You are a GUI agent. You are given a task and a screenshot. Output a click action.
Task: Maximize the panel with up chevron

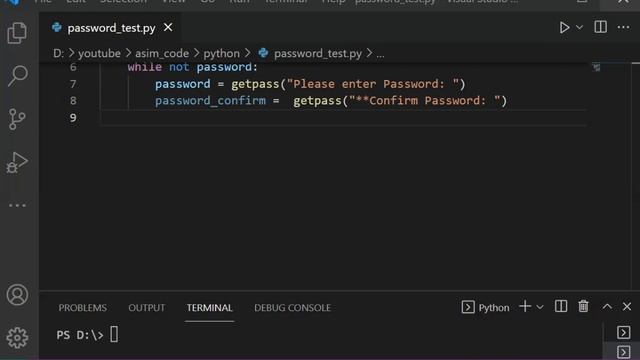(607, 307)
